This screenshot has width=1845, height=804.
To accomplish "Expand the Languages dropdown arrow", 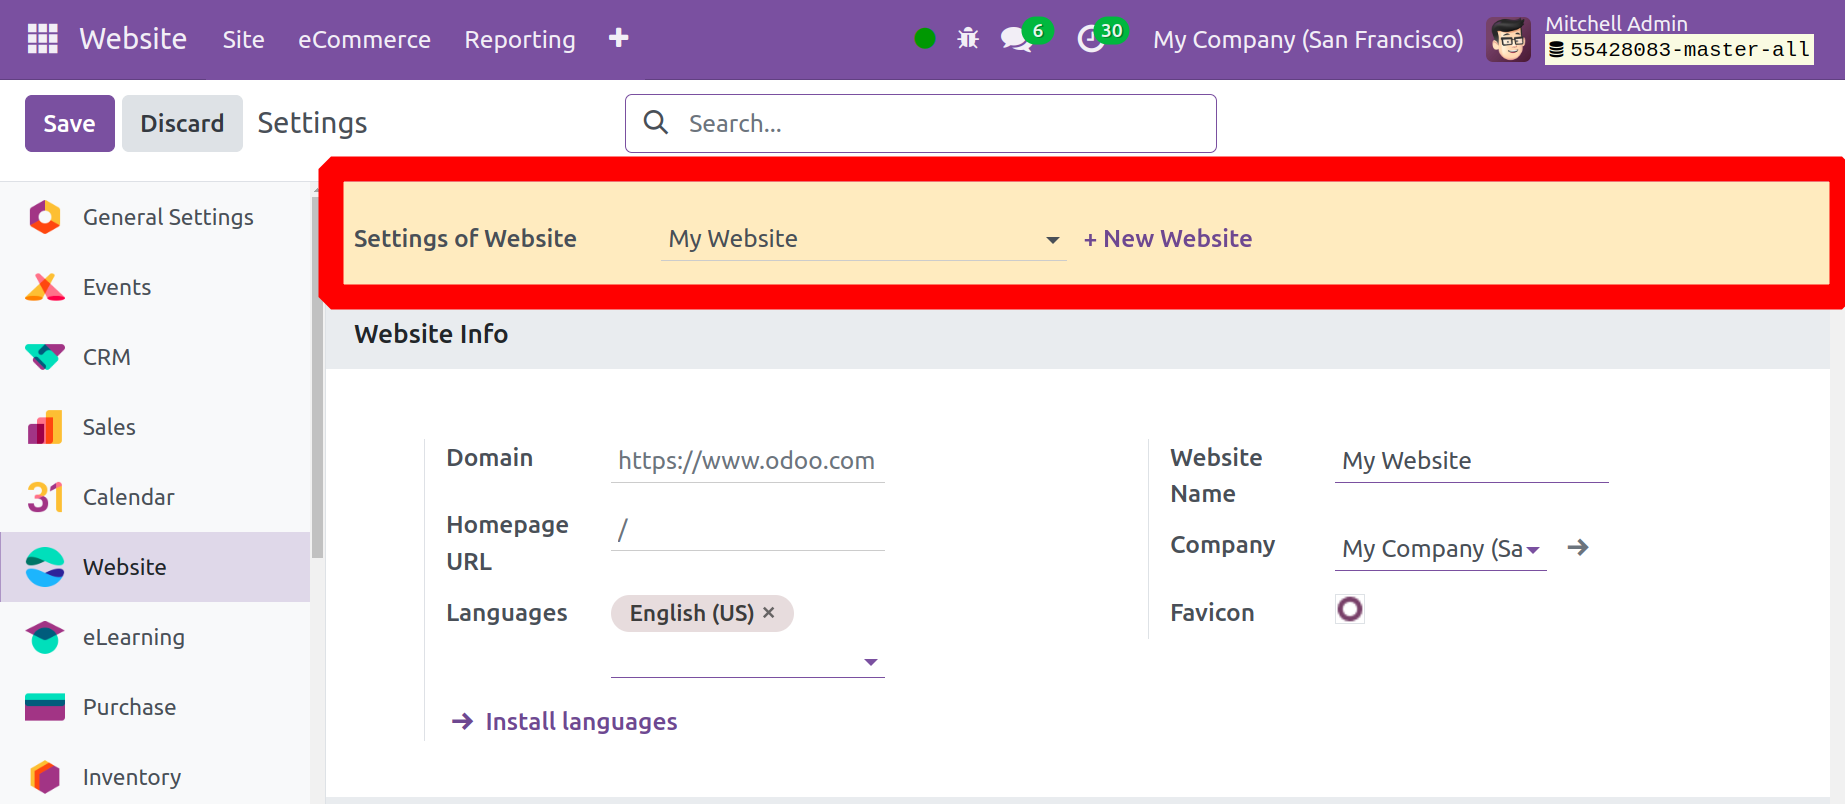I will 870,662.
